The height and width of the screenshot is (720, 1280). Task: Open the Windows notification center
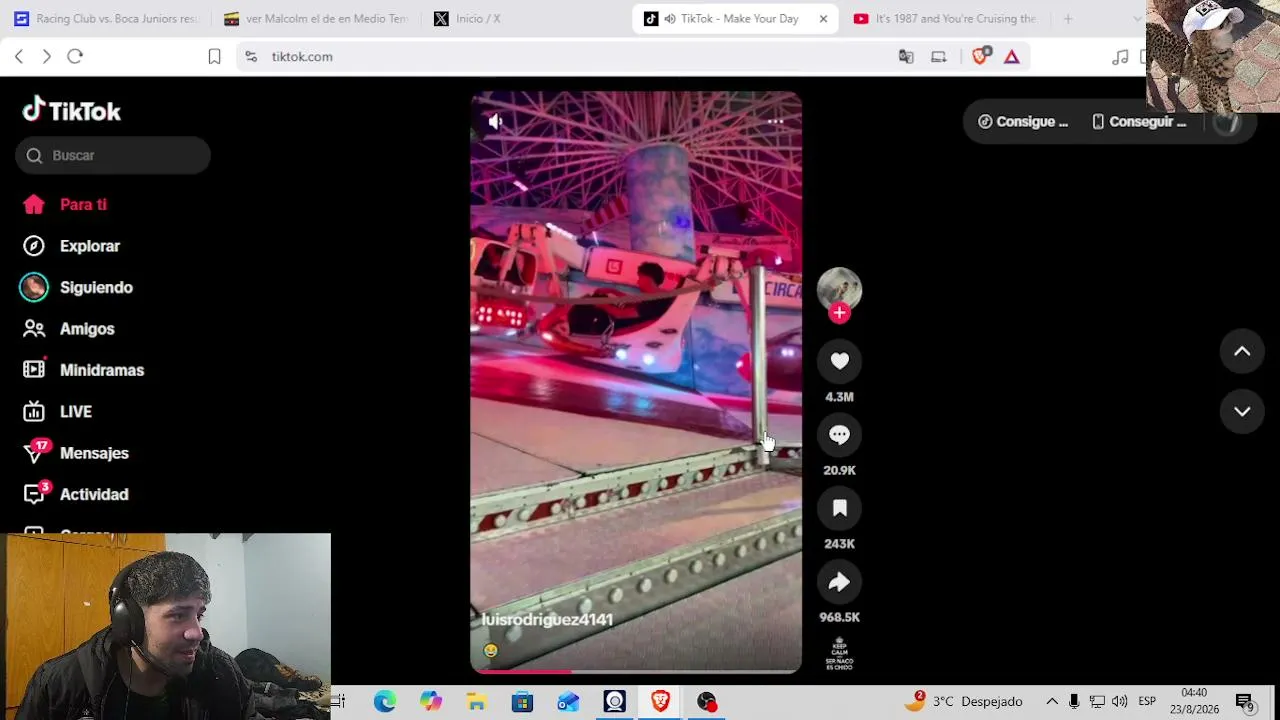tap(1245, 702)
